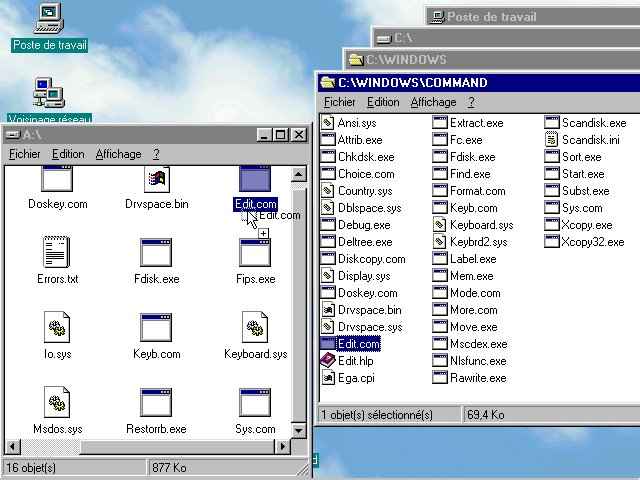Click the Poste de travail desktop icon
The image size is (640, 480).
(x=49, y=27)
